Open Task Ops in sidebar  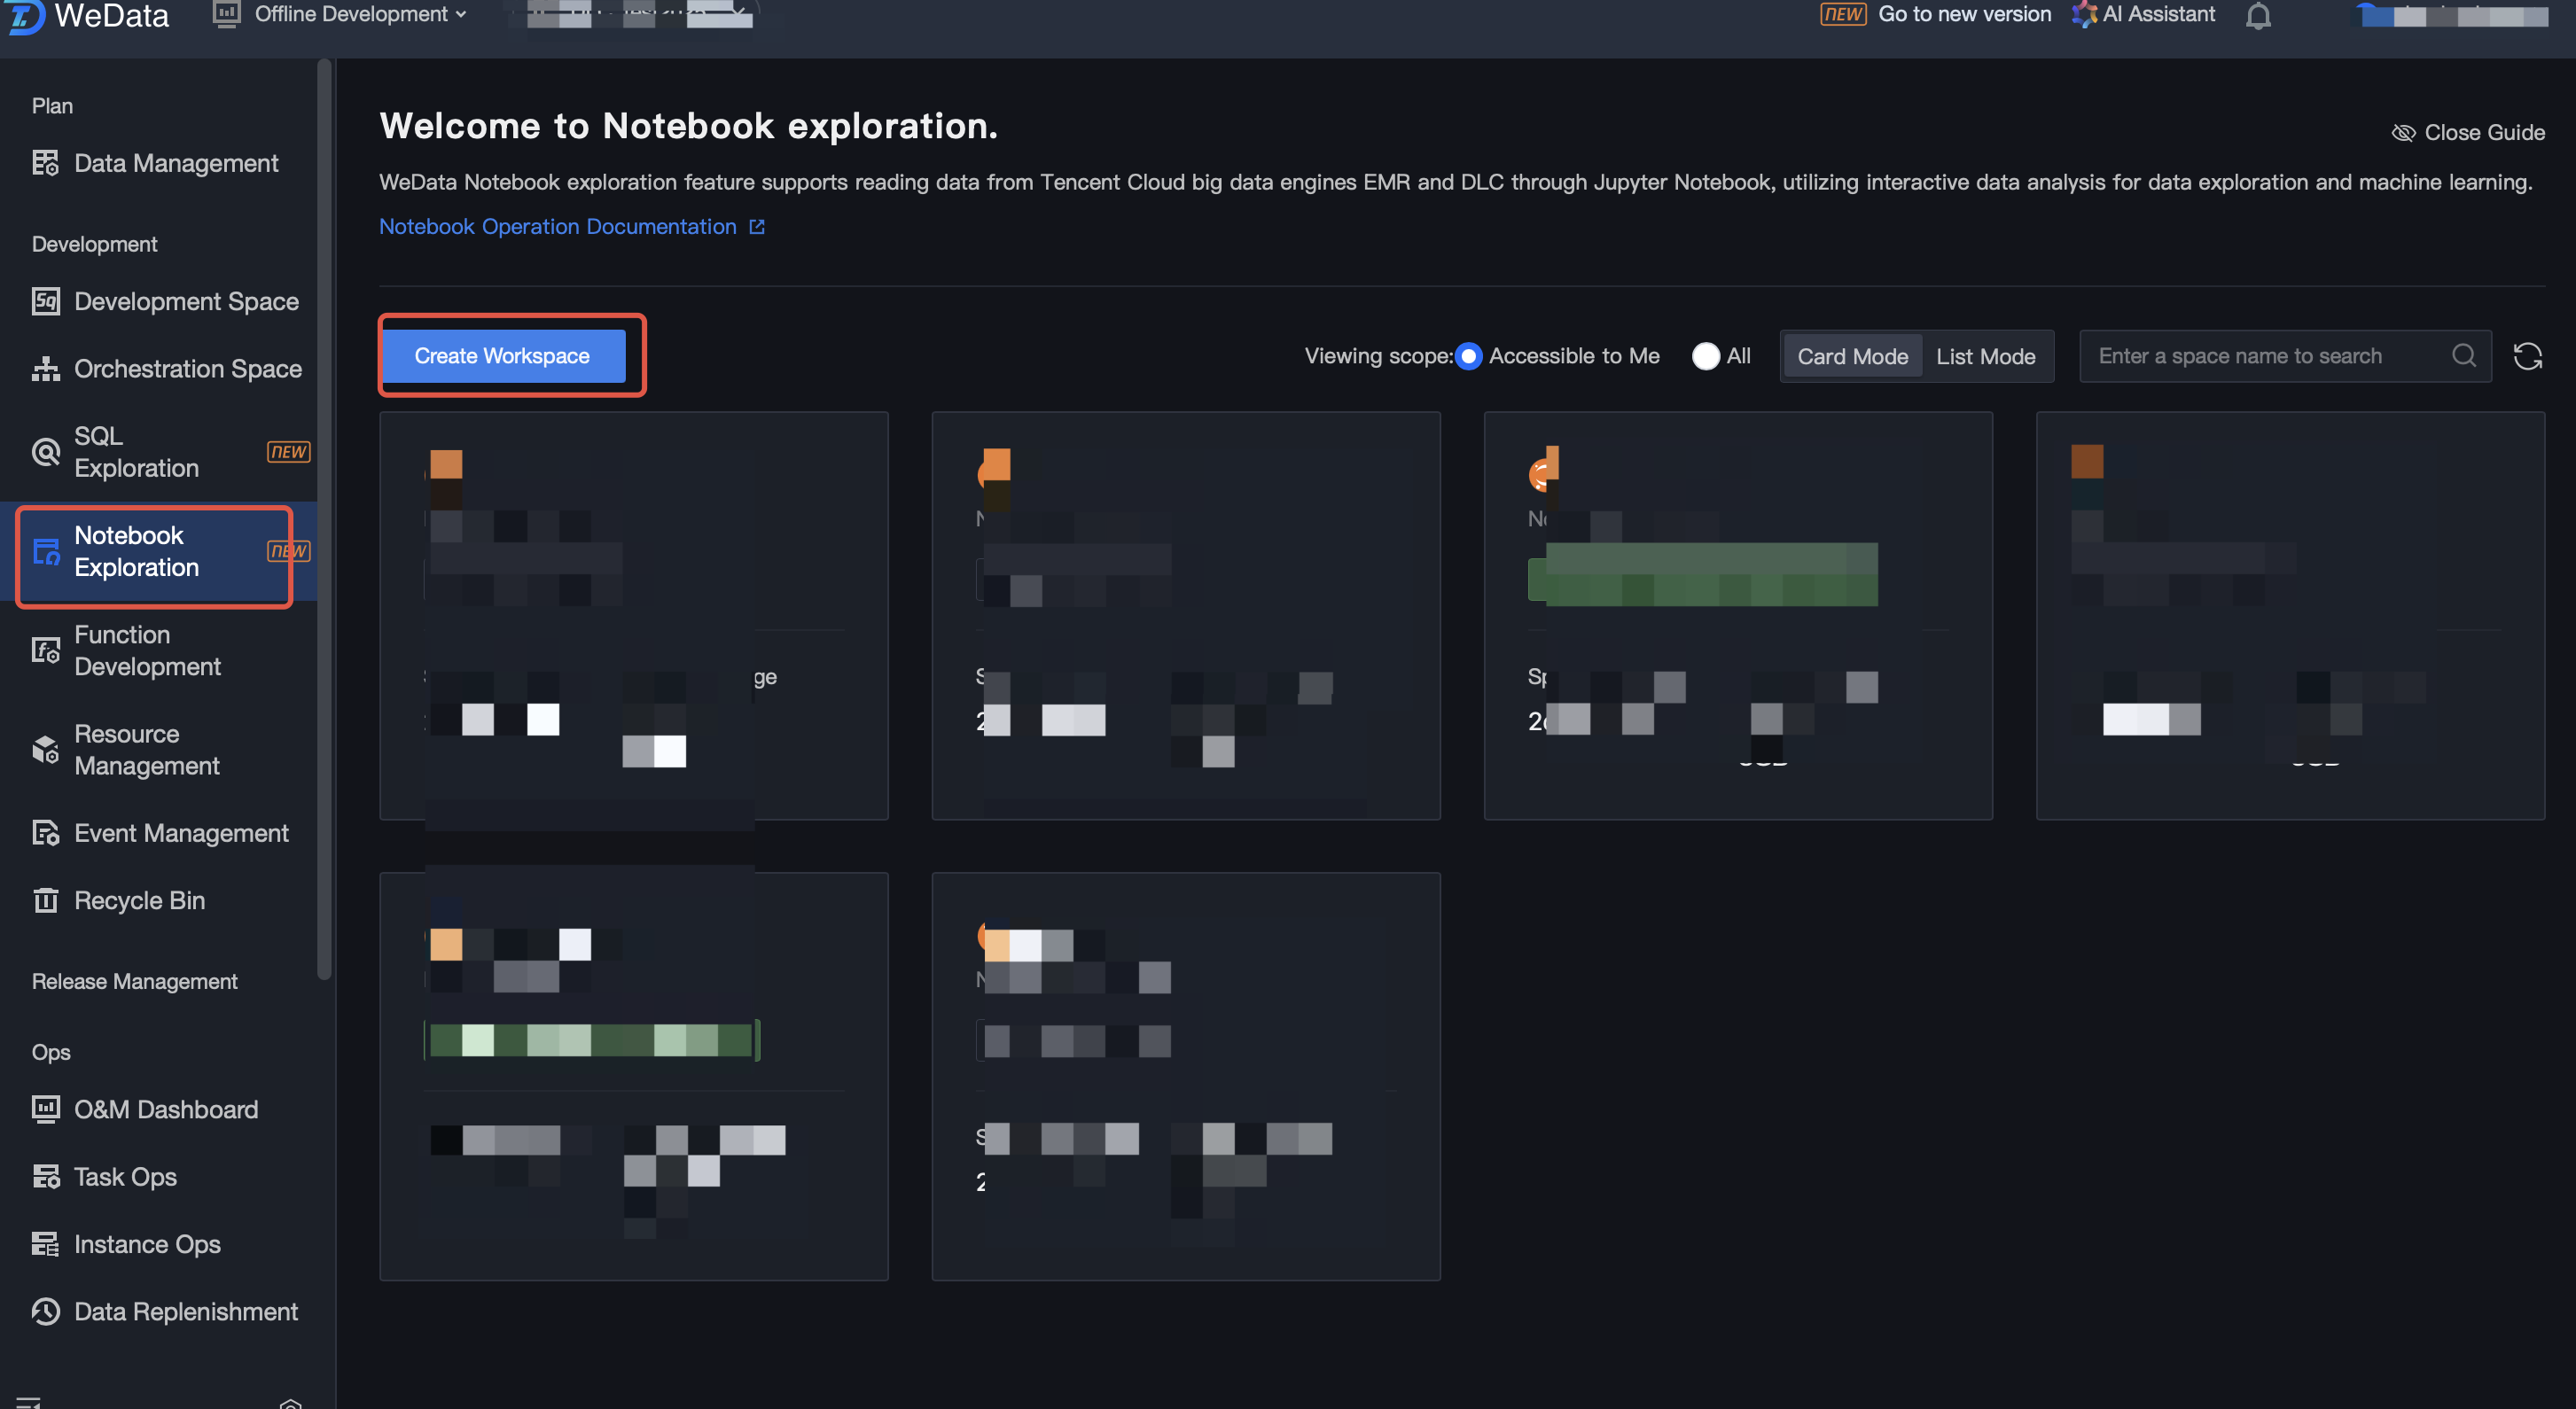(125, 1177)
